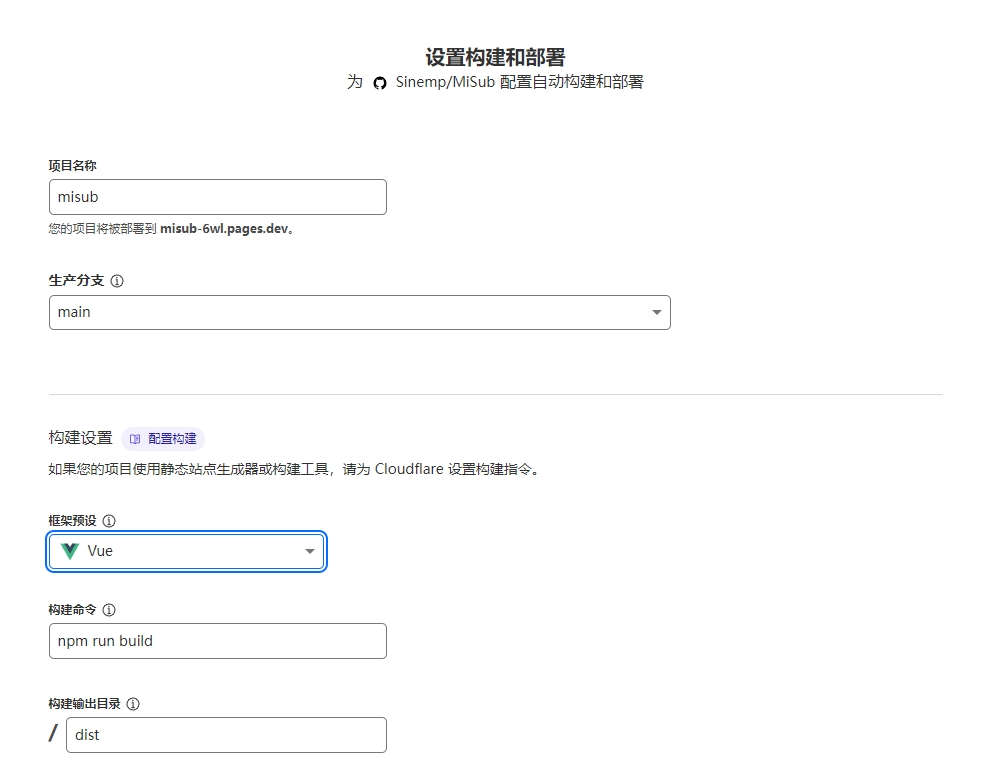994x779 pixels.
Task: Click the info icon beside 构建命令
Action: click(x=109, y=610)
